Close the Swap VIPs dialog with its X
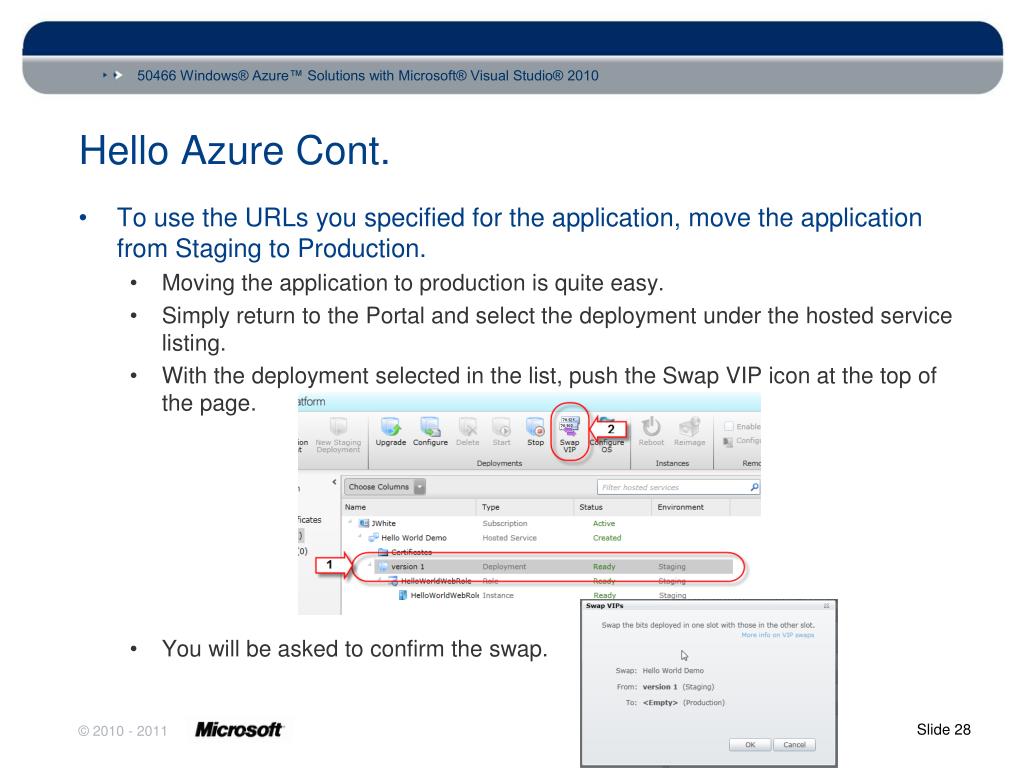This screenshot has height=768, width=1024. 827,606
